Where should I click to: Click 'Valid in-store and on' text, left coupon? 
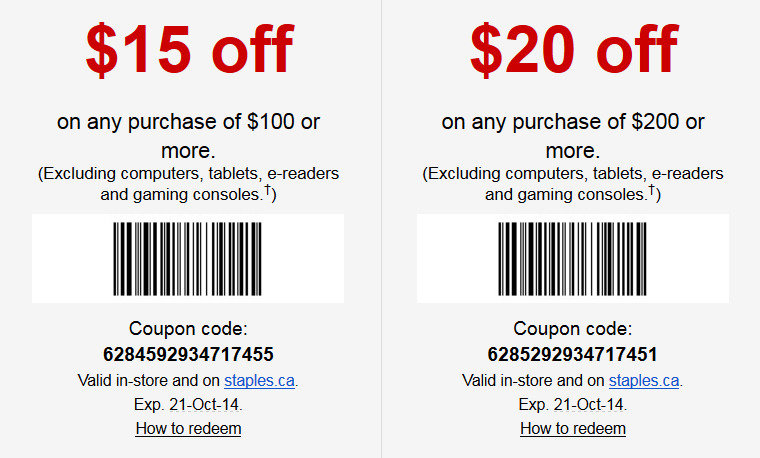149,381
